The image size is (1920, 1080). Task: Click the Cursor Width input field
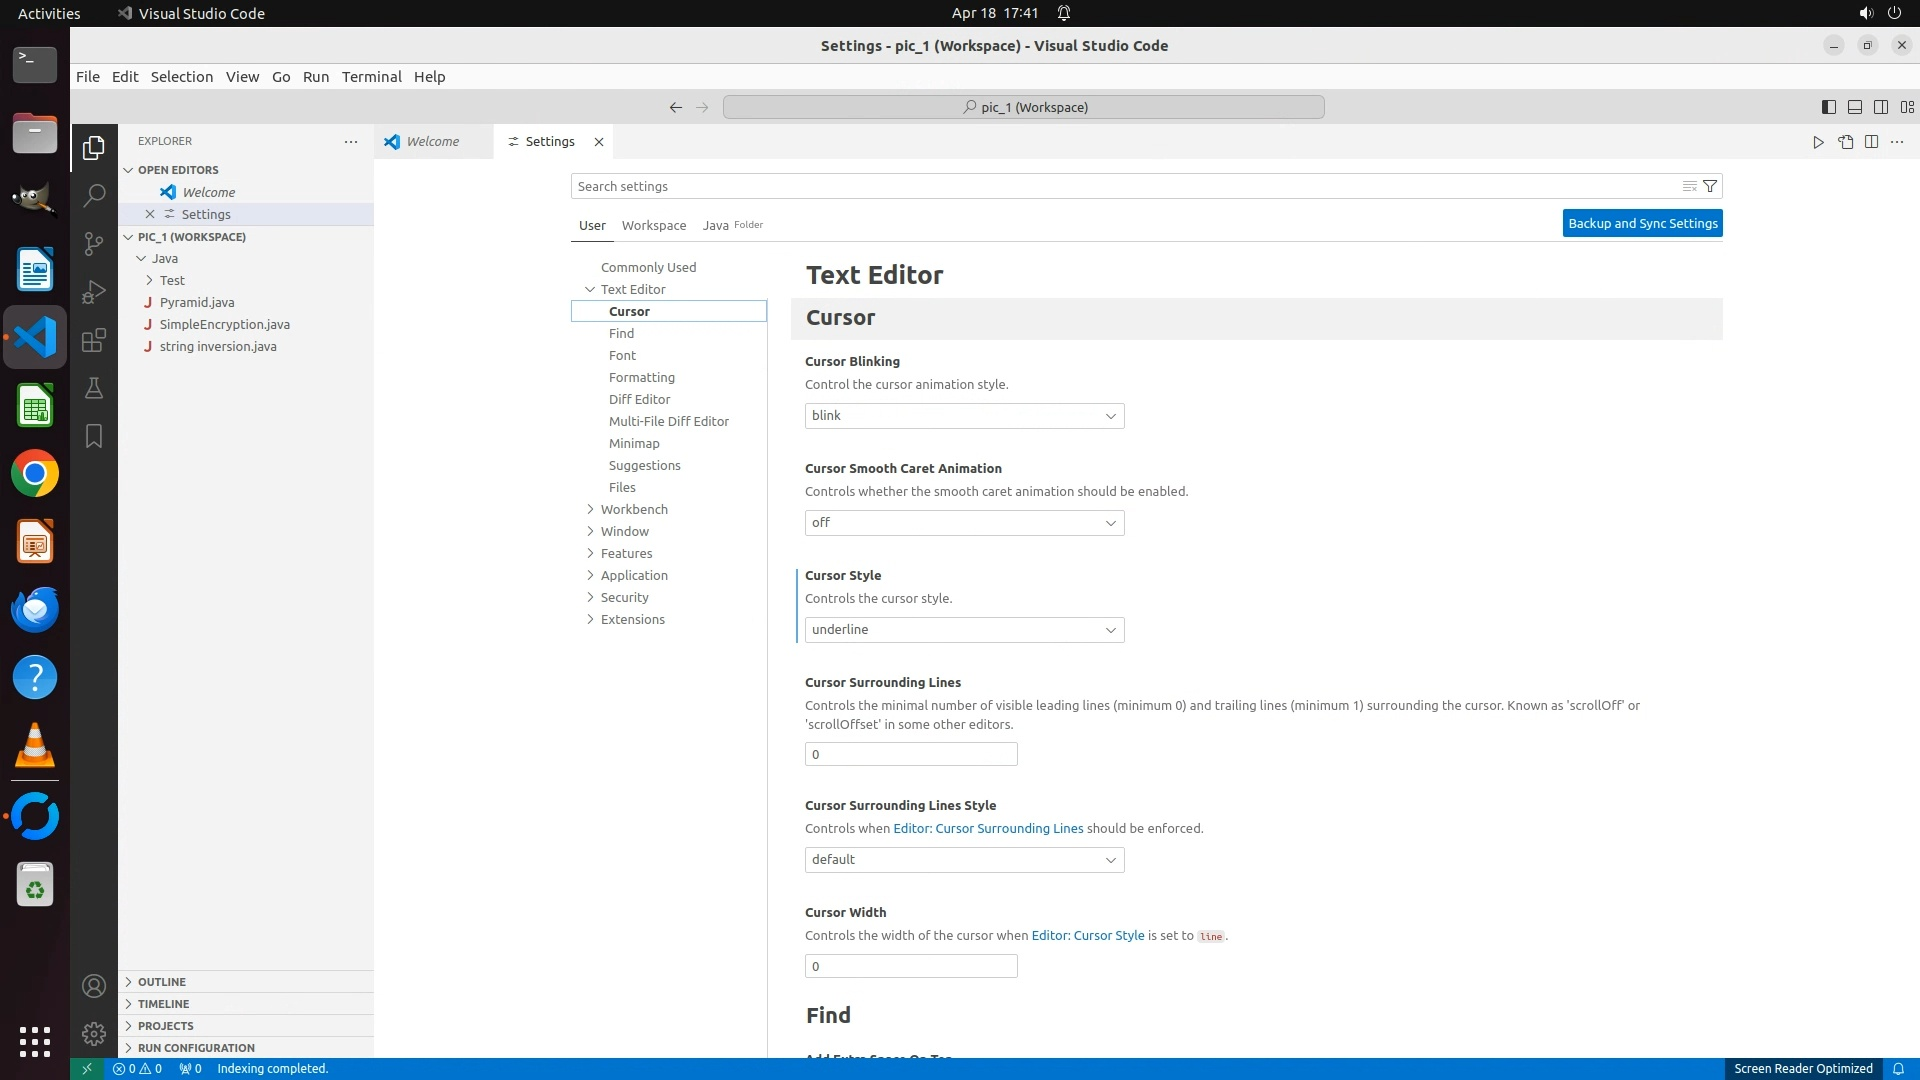pos(910,966)
